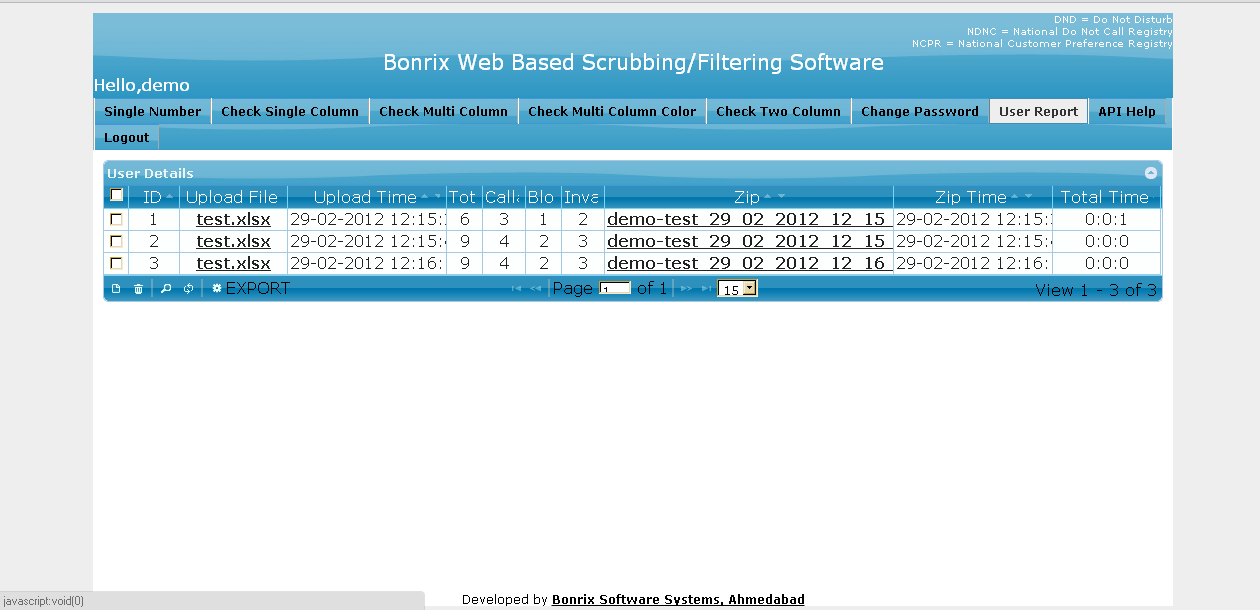Viewport: 1260px width, 610px height.
Task: Check the checkbox for row ID 1
Action: tap(116, 219)
